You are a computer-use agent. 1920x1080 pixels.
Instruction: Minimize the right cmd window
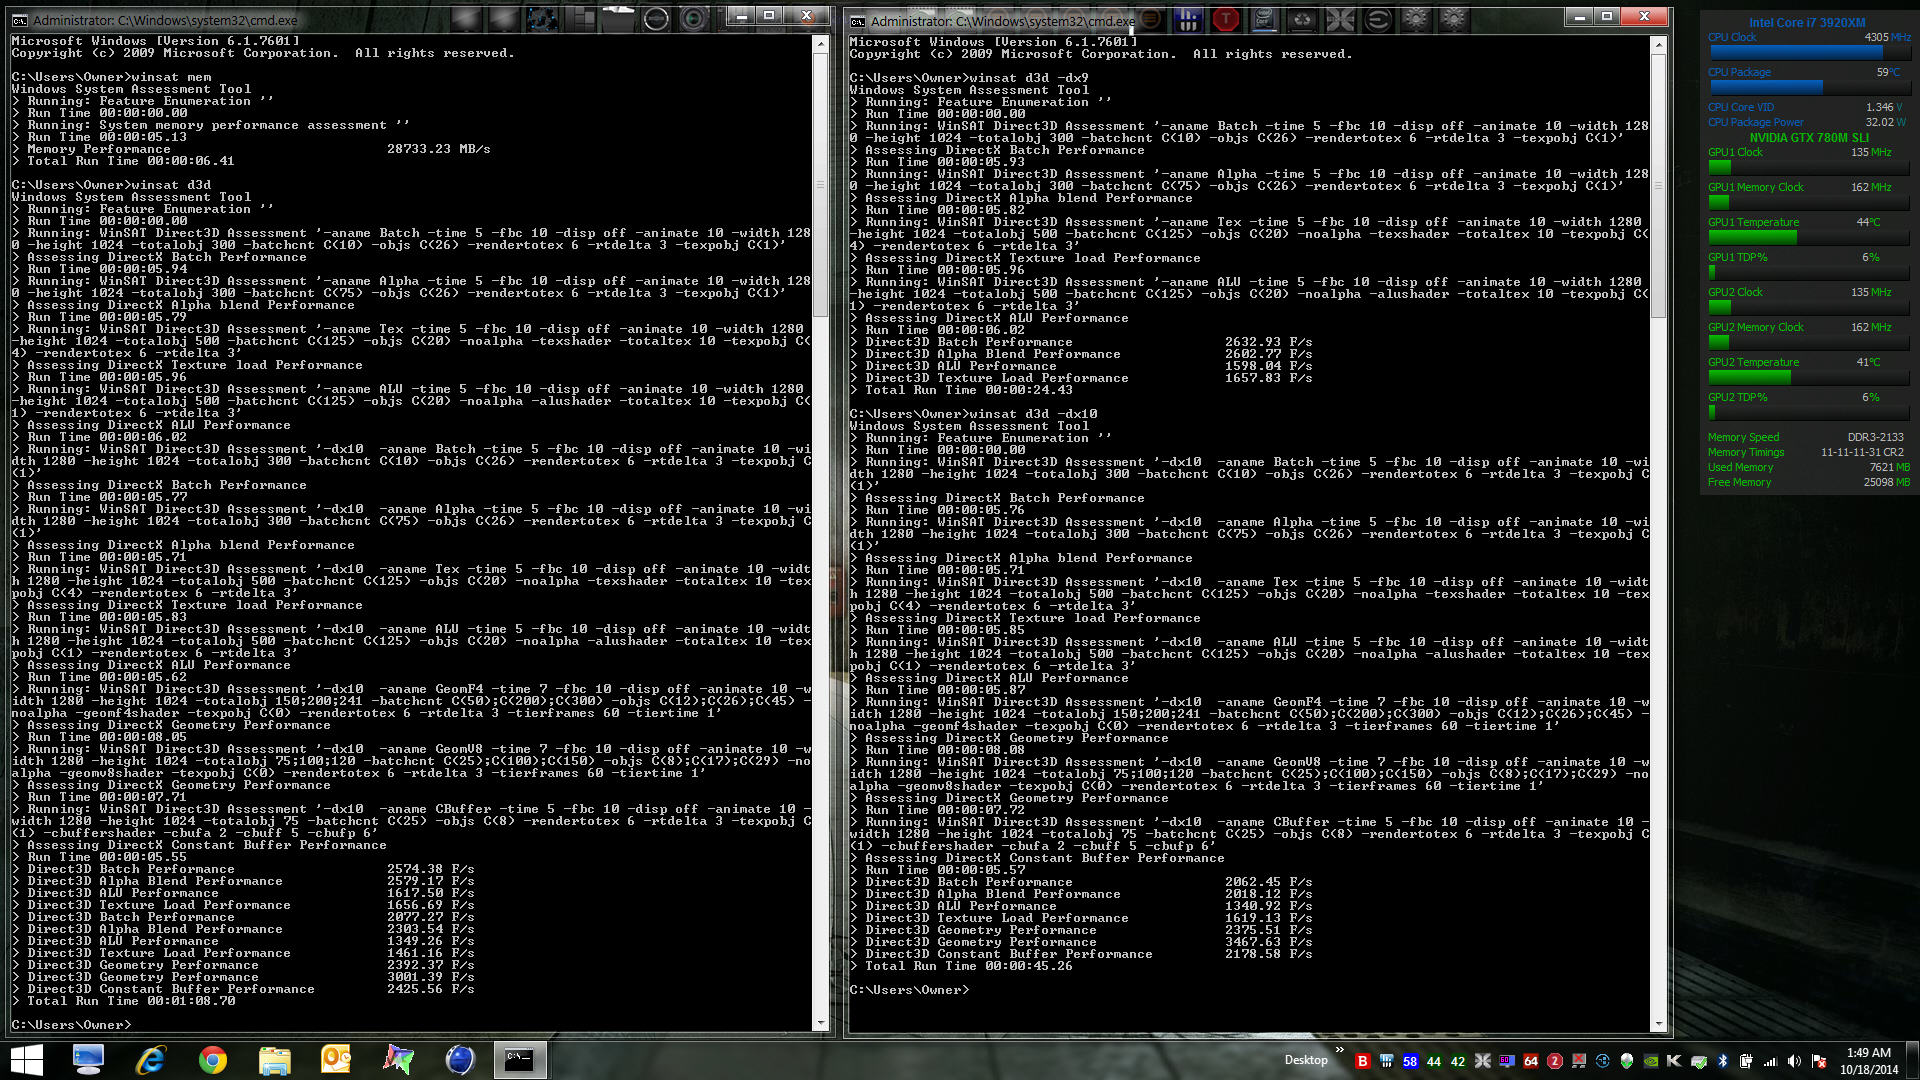[x=1579, y=16]
